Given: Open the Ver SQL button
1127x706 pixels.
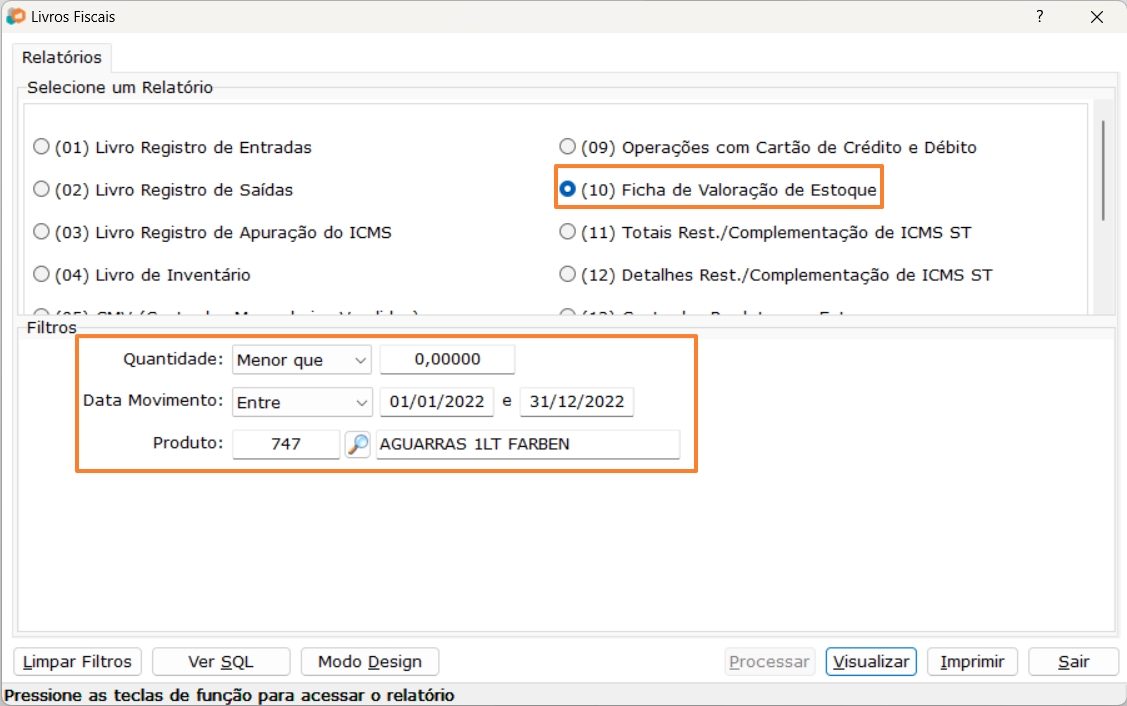Looking at the screenshot, I should pyautogui.click(x=221, y=662).
